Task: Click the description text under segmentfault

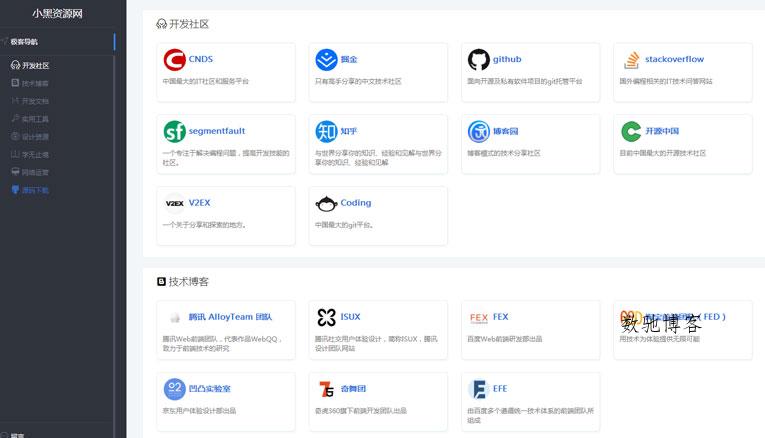Action: click(226, 158)
